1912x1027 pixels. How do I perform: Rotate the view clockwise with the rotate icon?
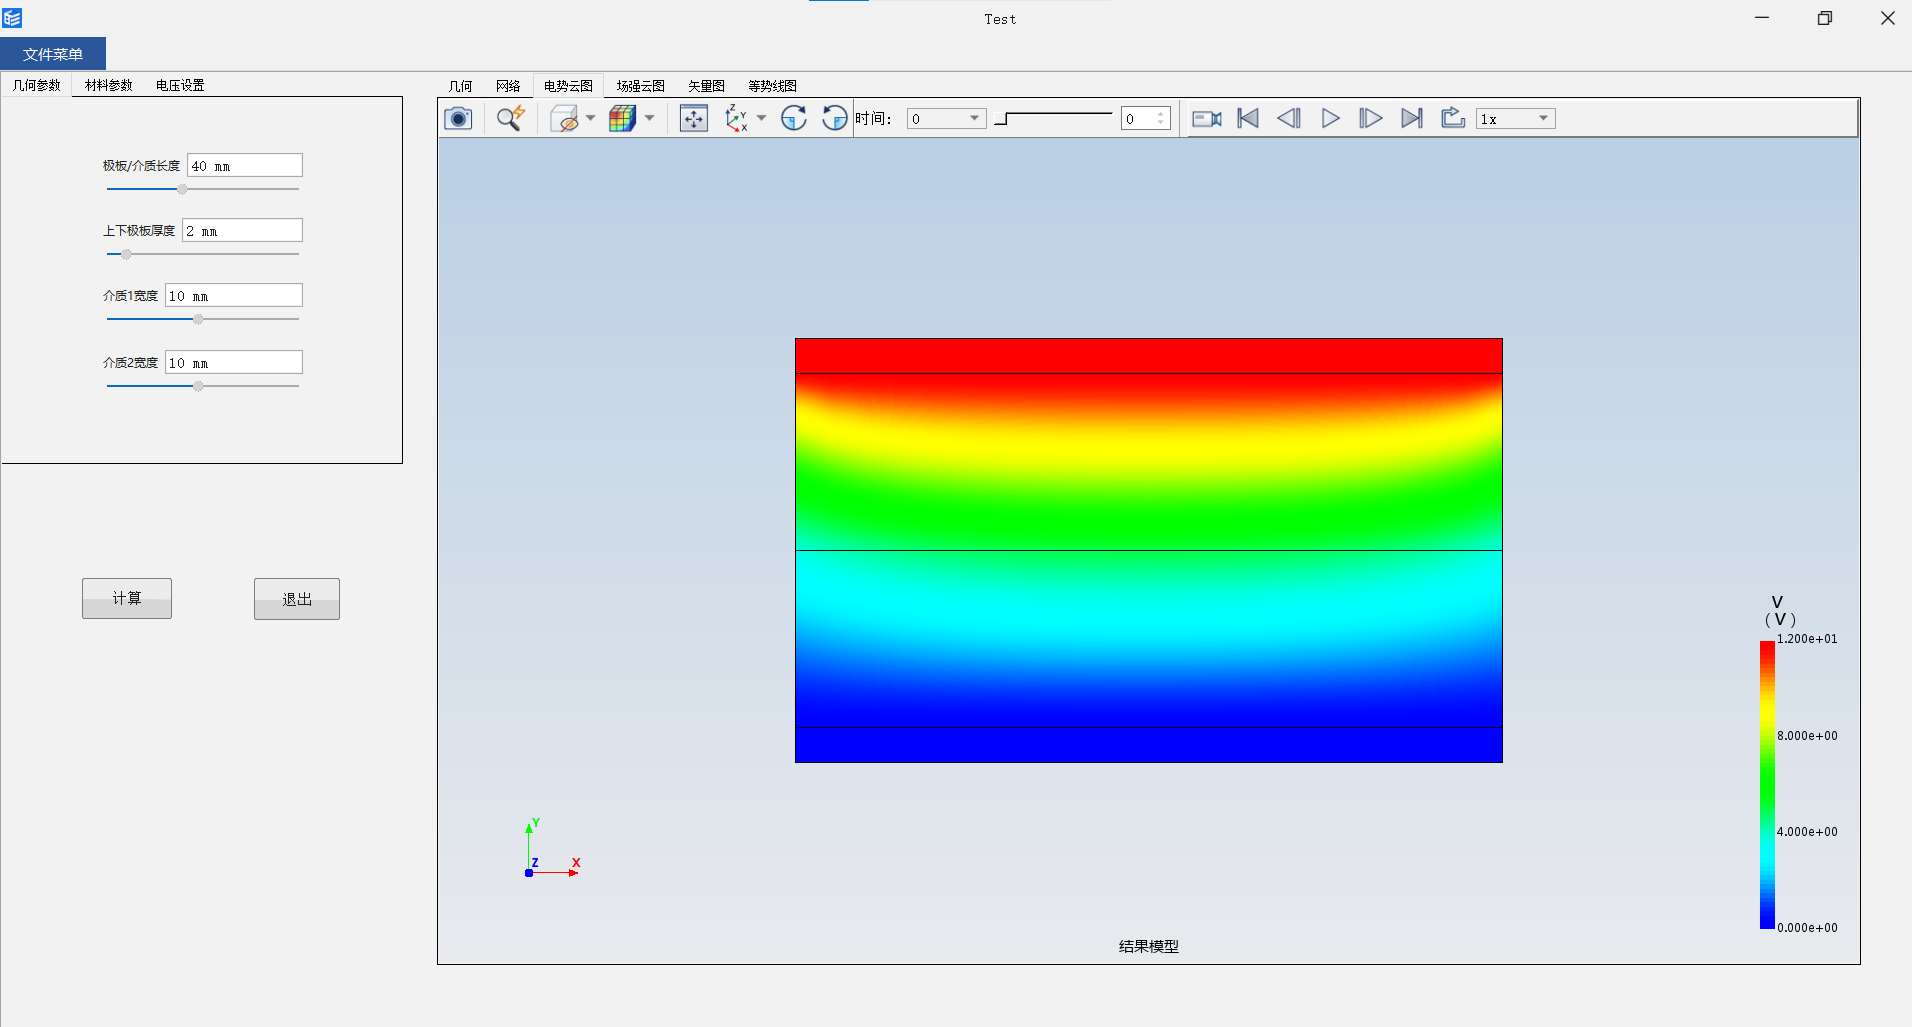(x=794, y=119)
